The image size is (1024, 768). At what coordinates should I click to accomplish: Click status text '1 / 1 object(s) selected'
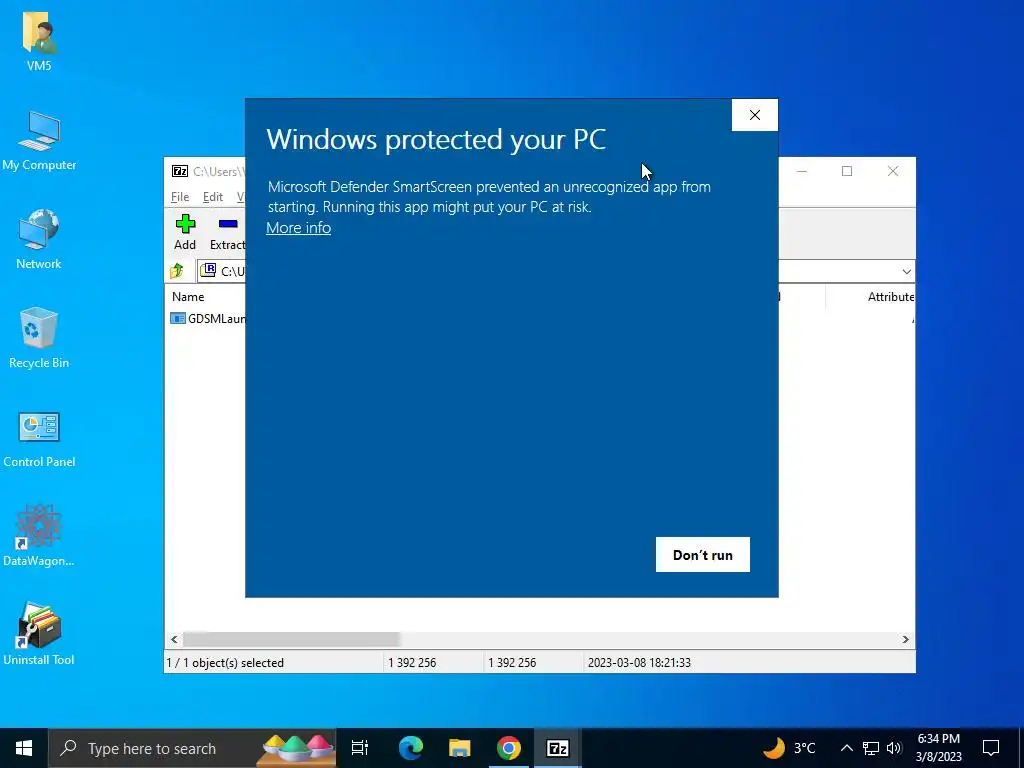[225, 662]
